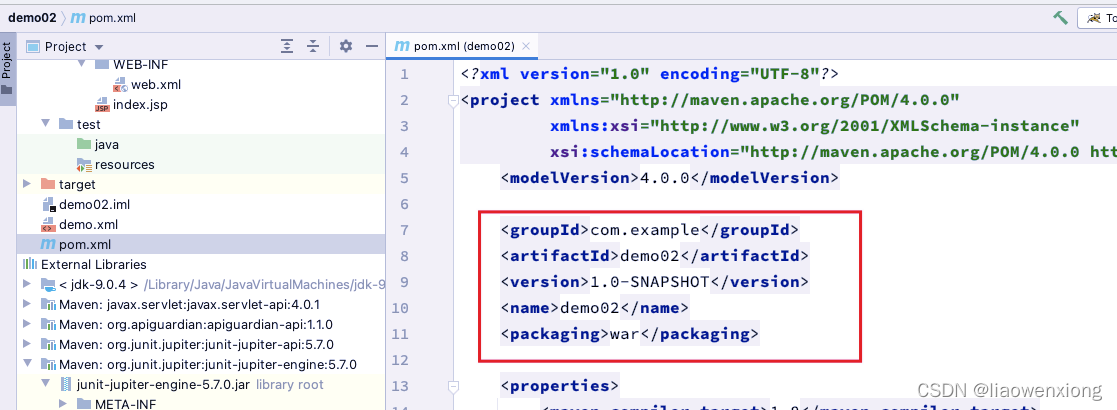This screenshot has height=410, width=1117.
Task: Click the target folder icon
Action: (x=48, y=184)
